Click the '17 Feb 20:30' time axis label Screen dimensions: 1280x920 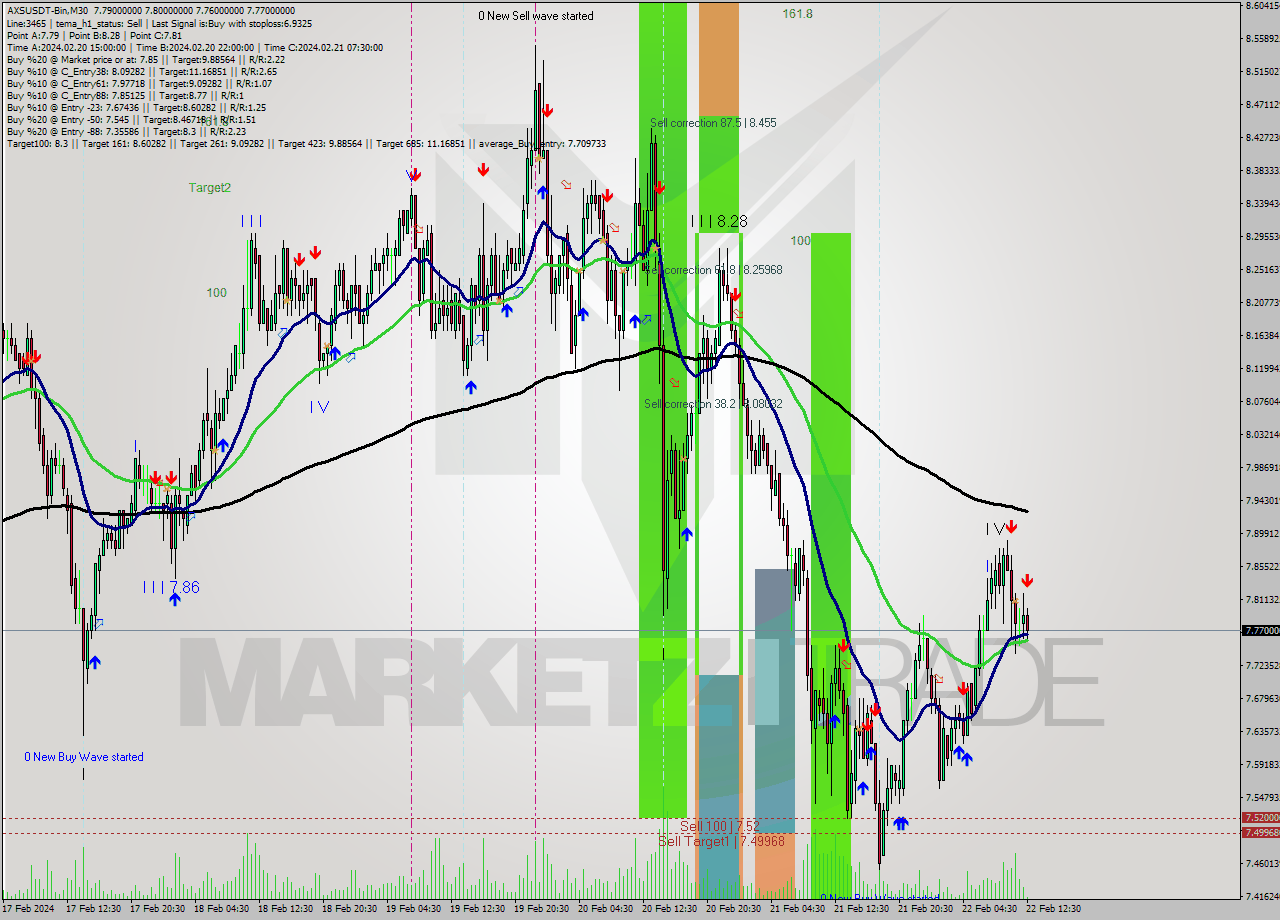click(x=159, y=908)
